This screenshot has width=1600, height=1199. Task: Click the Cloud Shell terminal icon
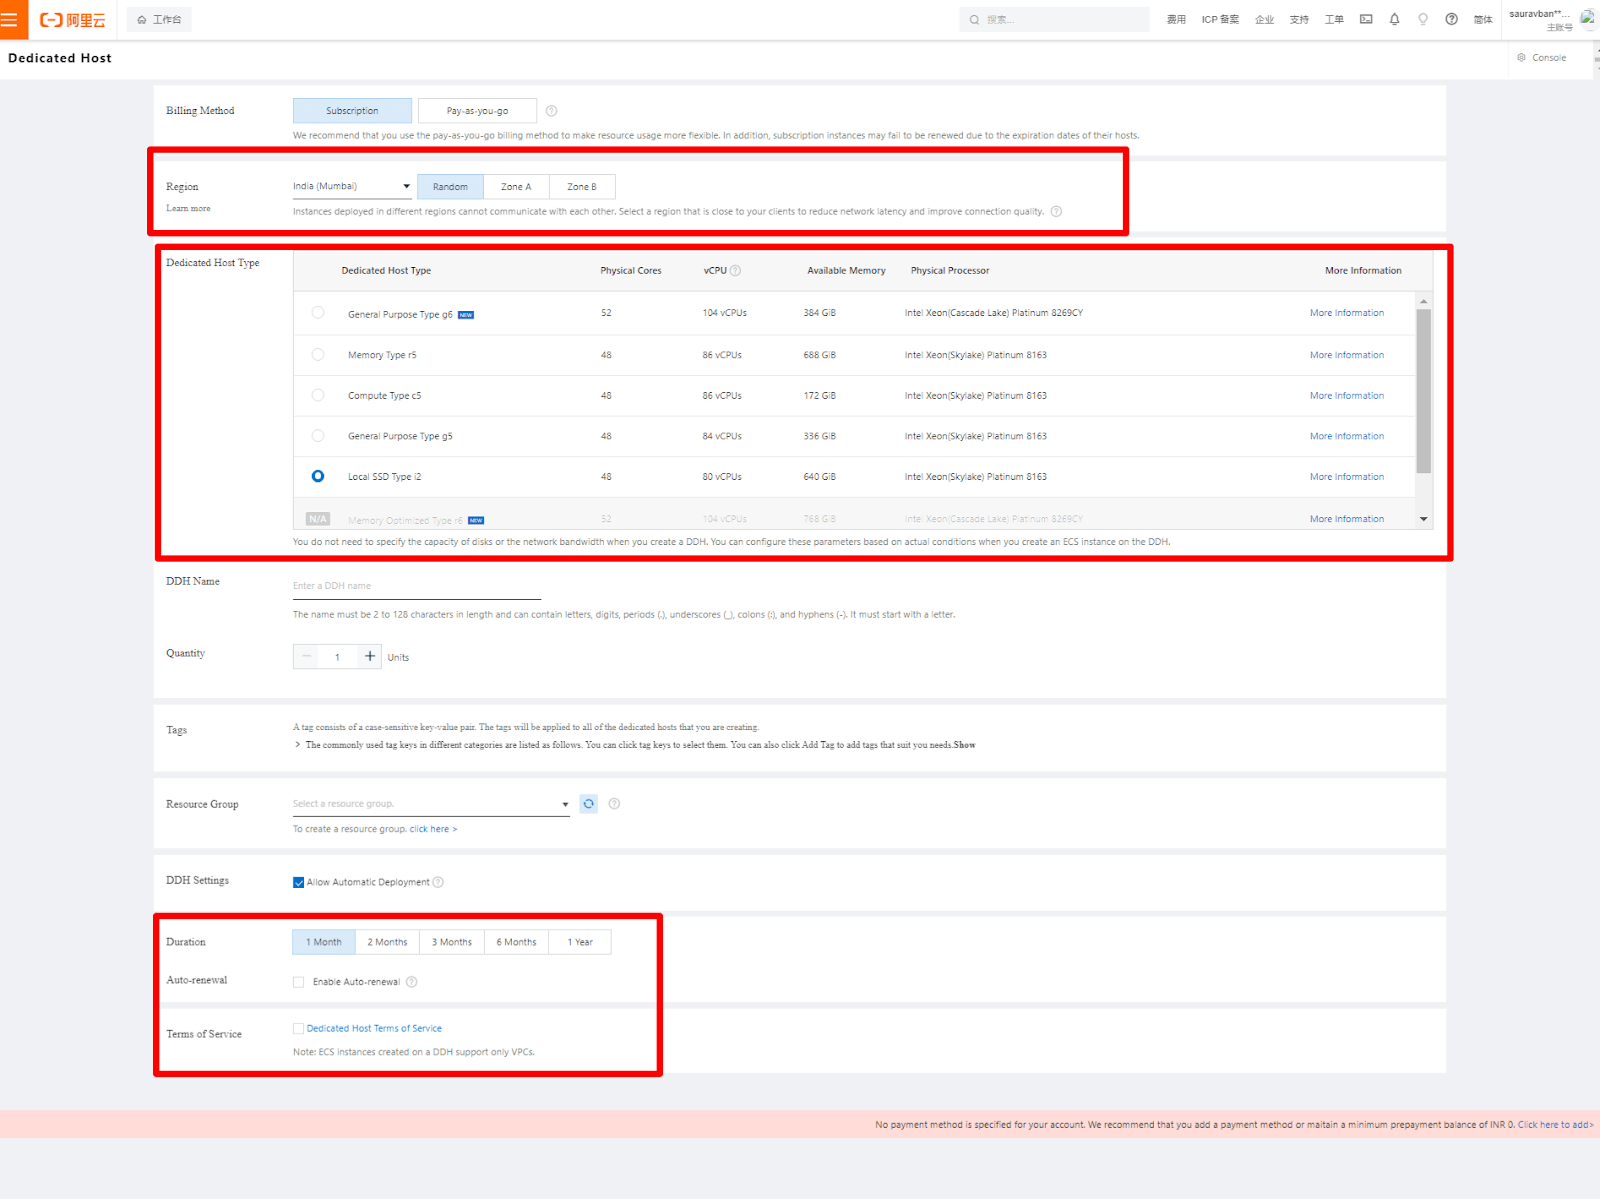tap(1365, 19)
